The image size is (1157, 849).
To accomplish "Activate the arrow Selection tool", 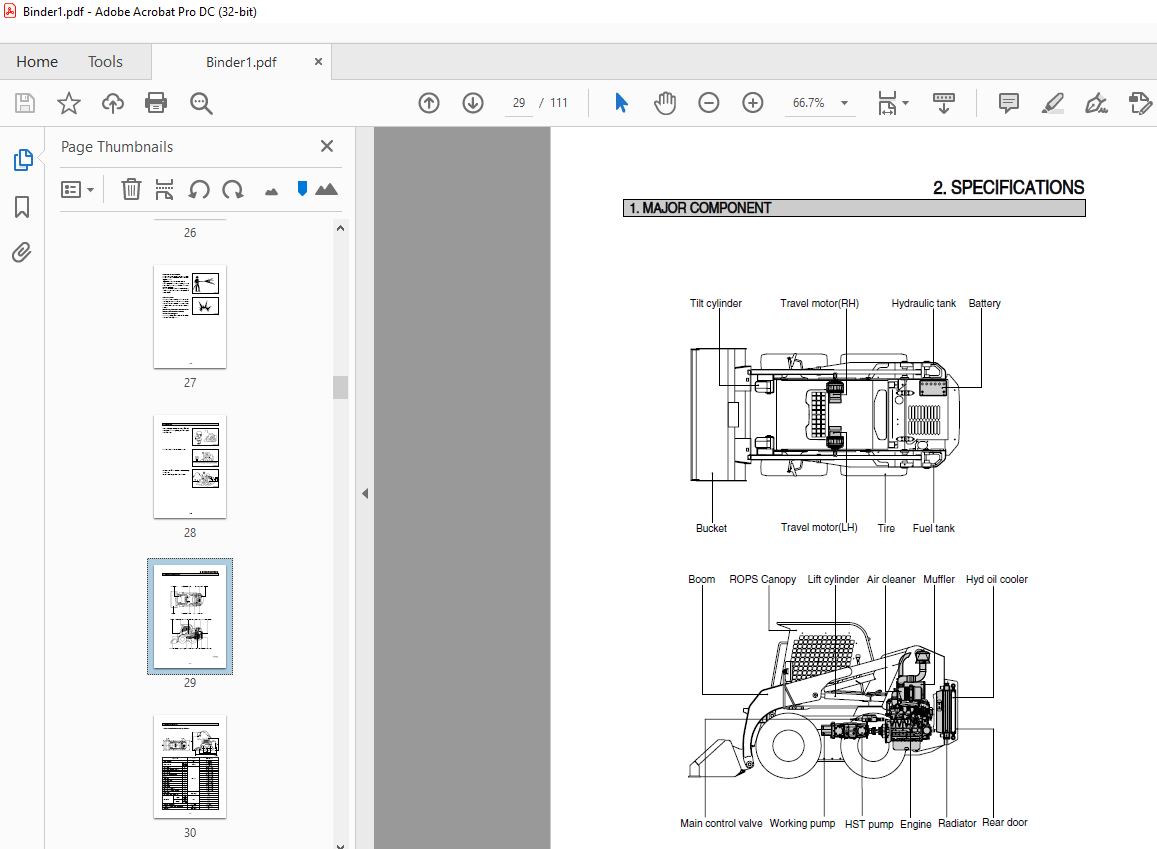I will coord(621,103).
